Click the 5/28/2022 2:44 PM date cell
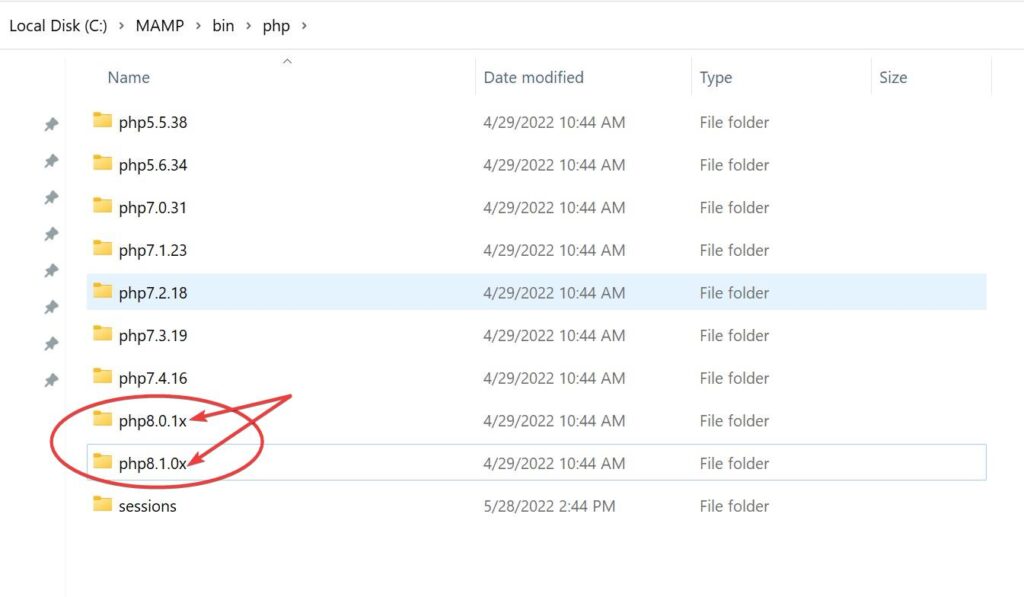The image size is (1024, 597). 549,506
